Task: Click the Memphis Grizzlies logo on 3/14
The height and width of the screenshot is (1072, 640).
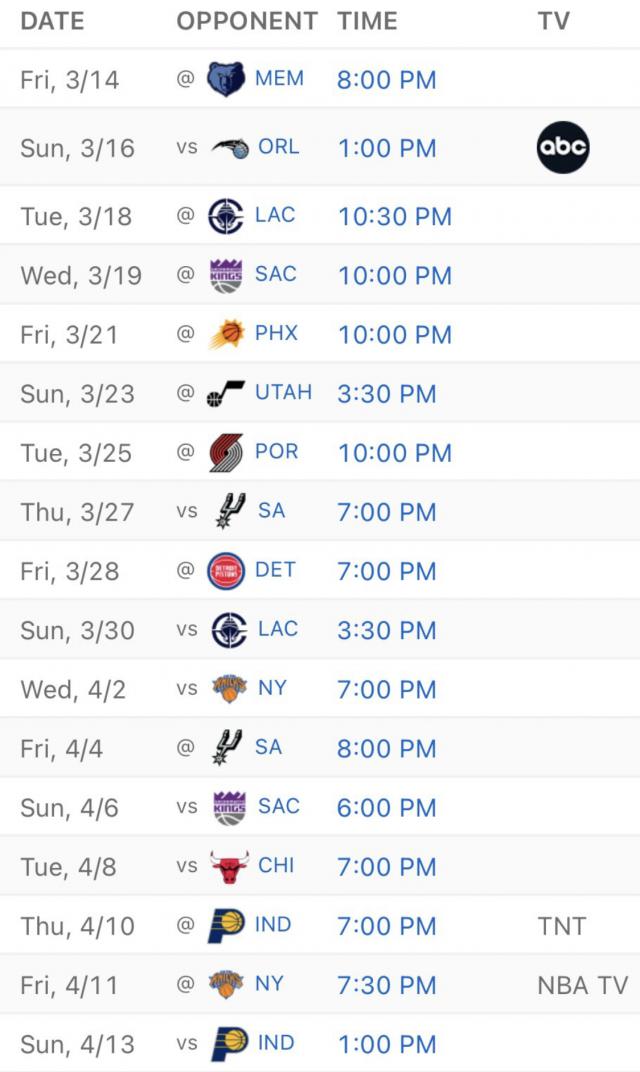Action: (226, 79)
